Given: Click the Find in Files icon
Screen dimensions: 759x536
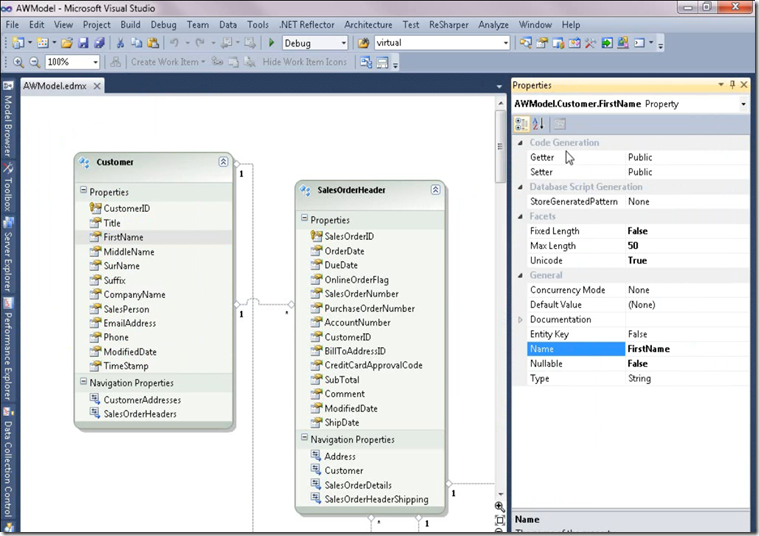Looking at the screenshot, I should tap(363, 43).
